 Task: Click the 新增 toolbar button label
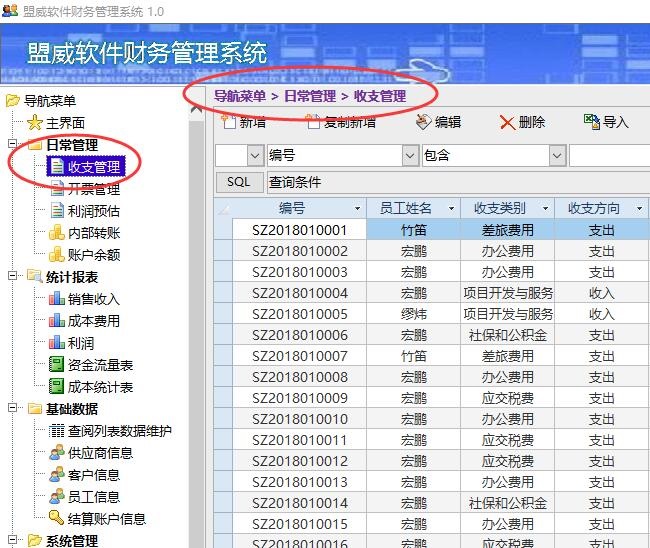[x=252, y=122]
